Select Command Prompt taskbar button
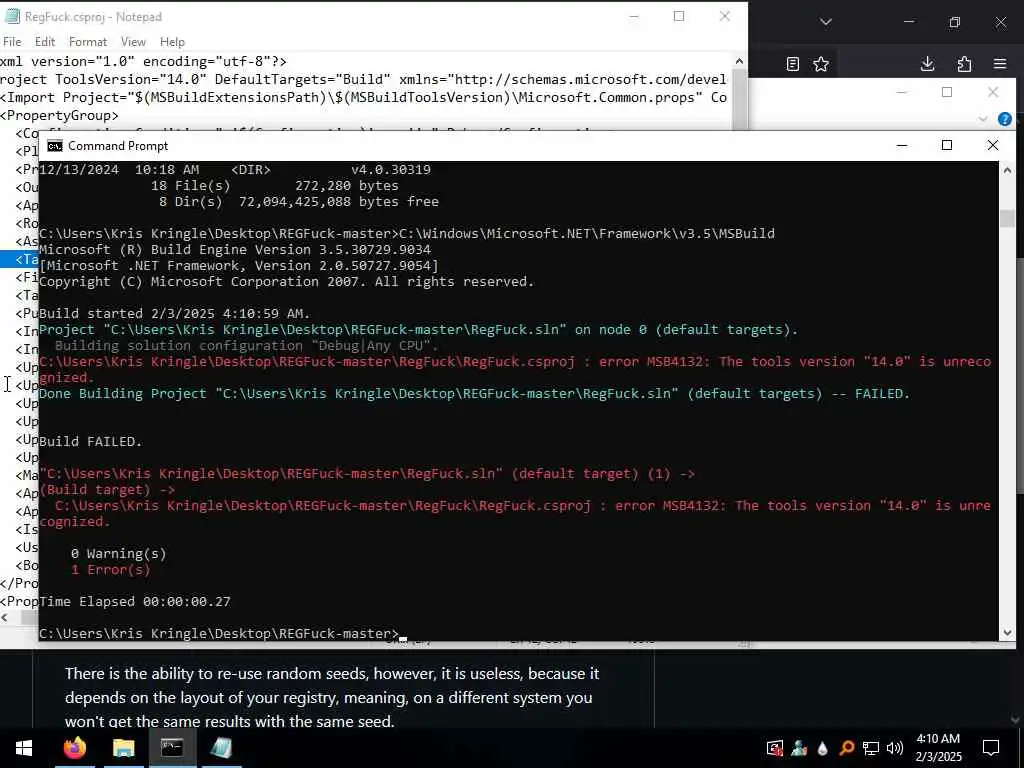 pyautogui.click(x=172, y=748)
